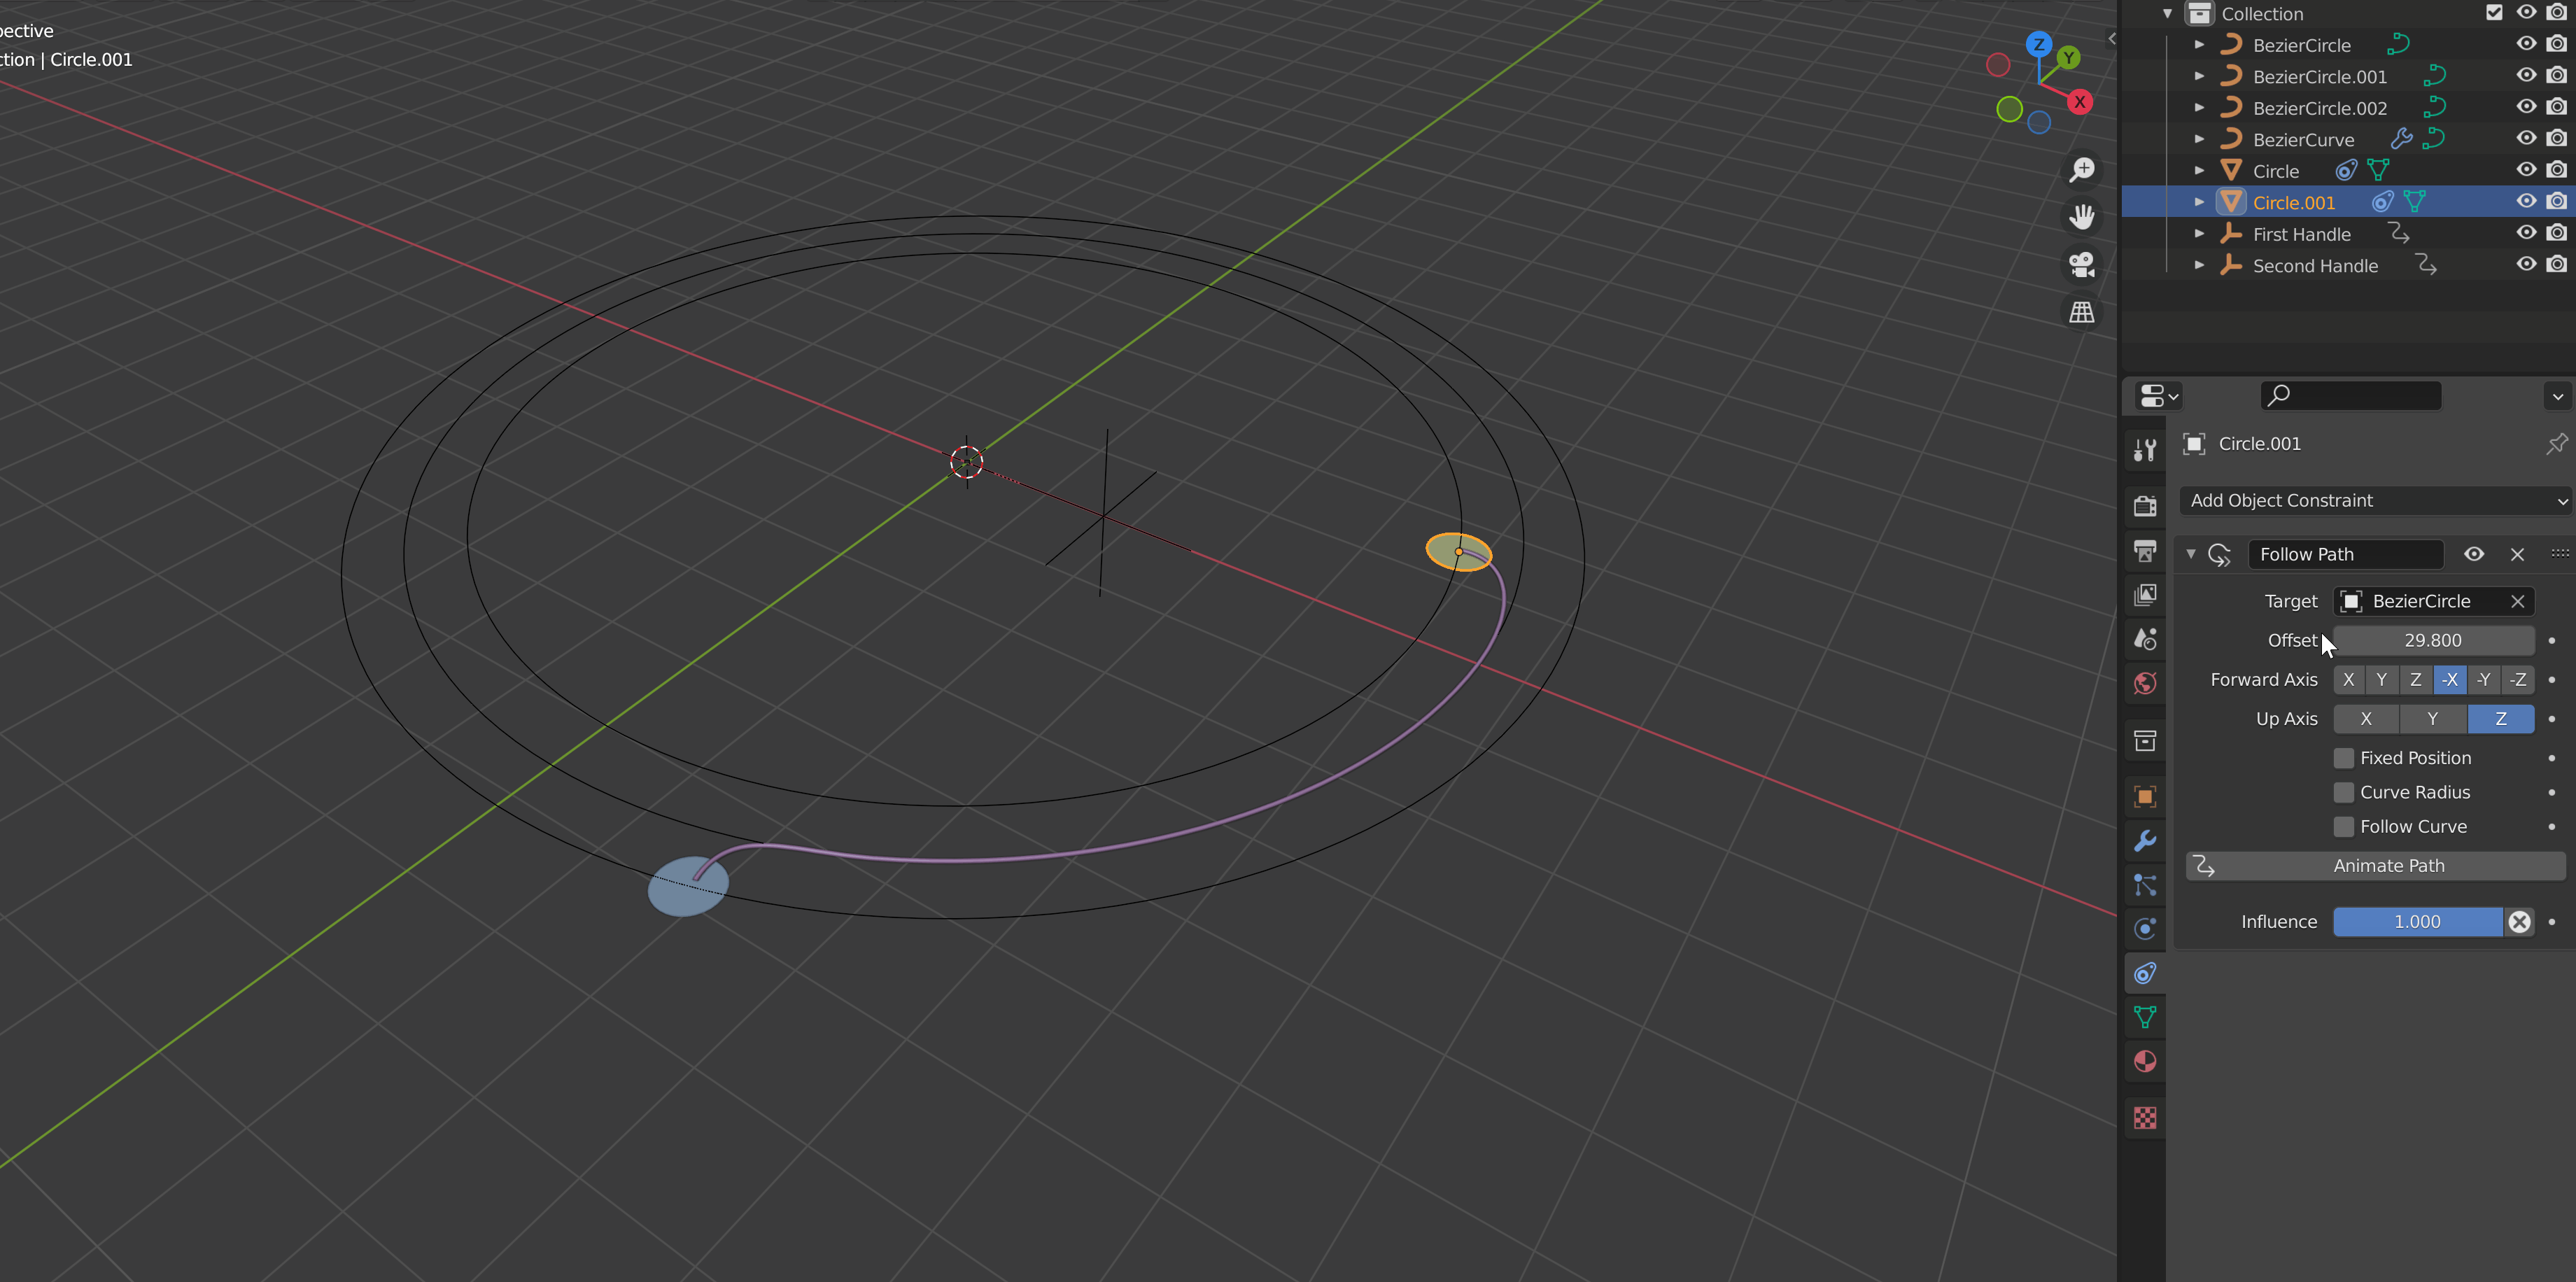Toggle camera view icon
This screenshot has width=2576, height=1282.
[2082, 265]
